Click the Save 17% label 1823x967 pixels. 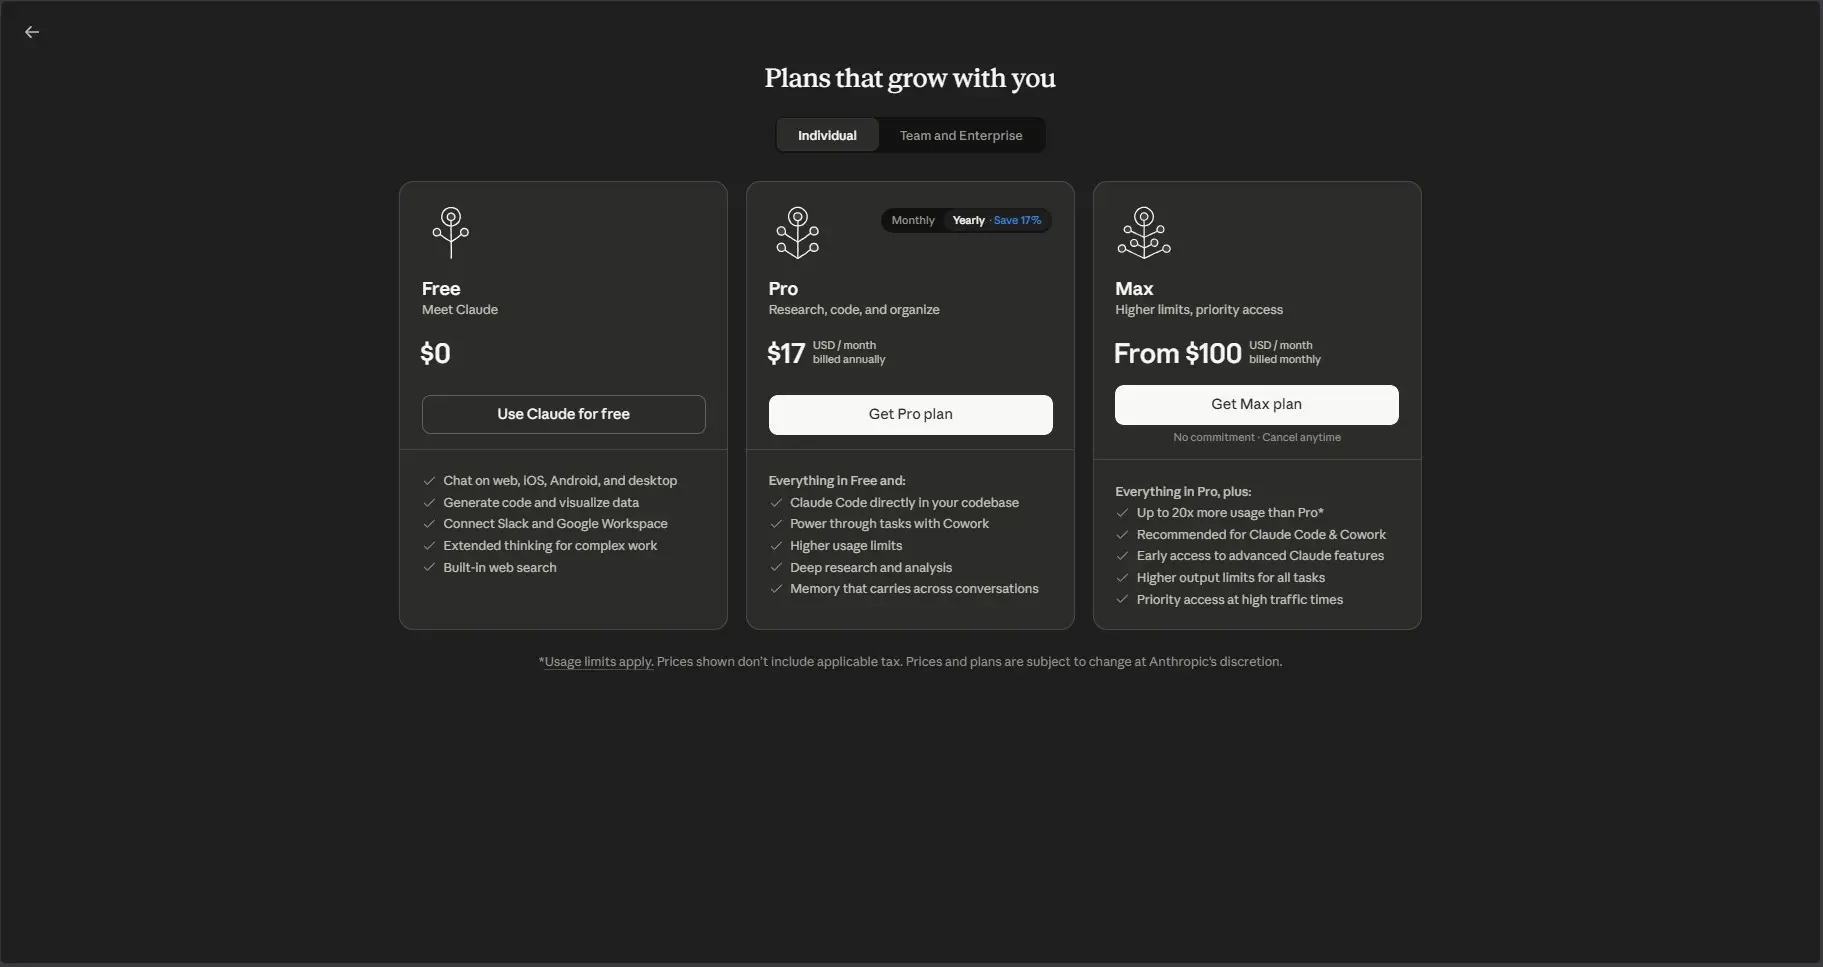pos(1017,220)
